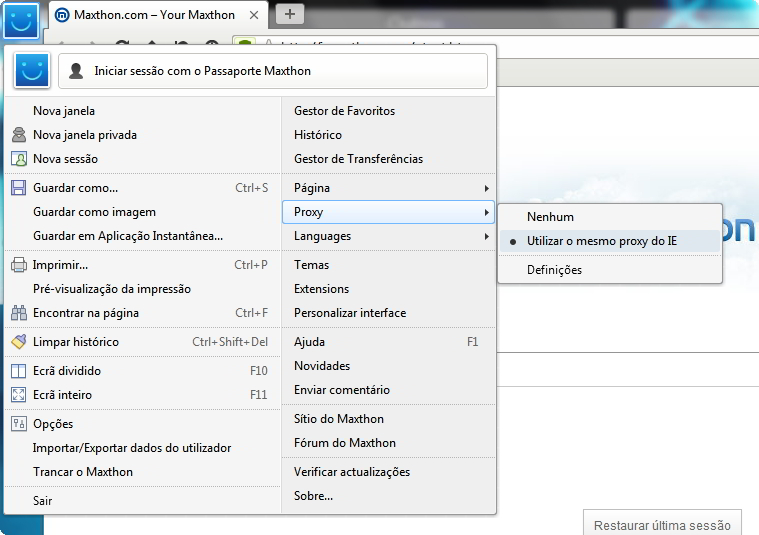The height and width of the screenshot is (535, 759).
Task: Open Nova janela
Action: 143,111
